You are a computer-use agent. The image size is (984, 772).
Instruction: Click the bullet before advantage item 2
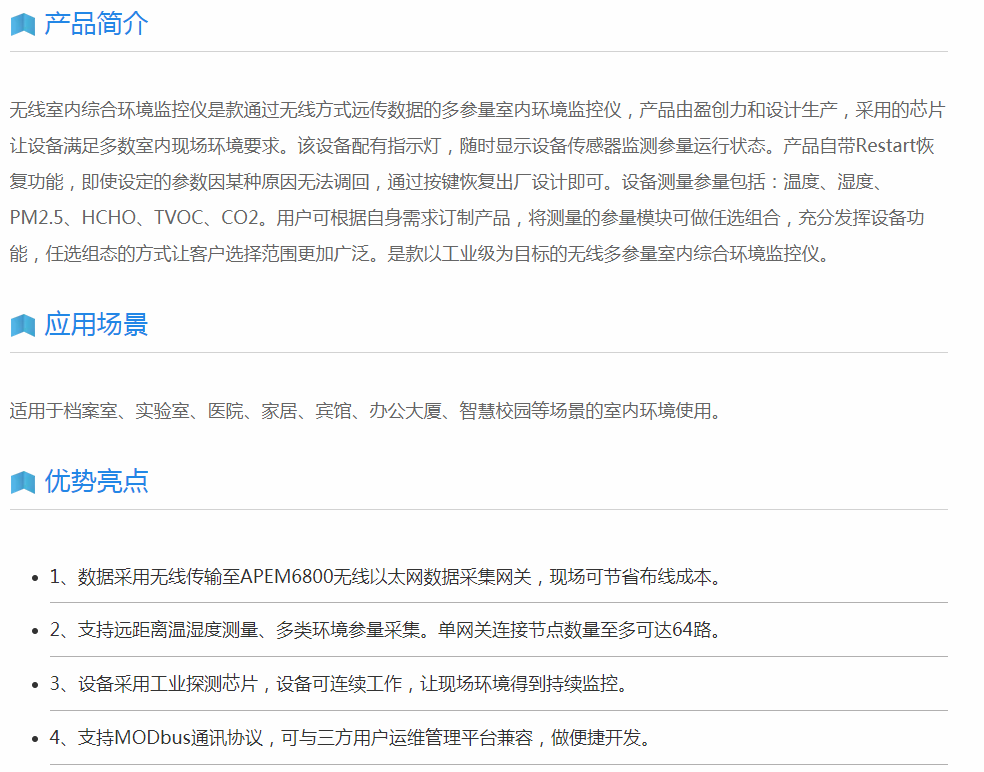pyautogui.click(x=36, y=632)
